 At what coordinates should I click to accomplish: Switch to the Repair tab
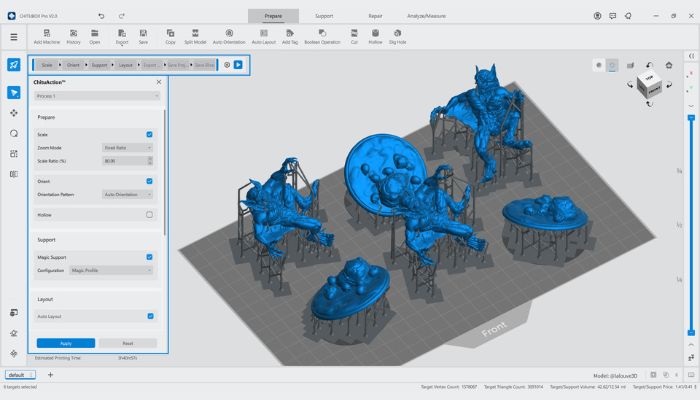click(x=375, y=16)
